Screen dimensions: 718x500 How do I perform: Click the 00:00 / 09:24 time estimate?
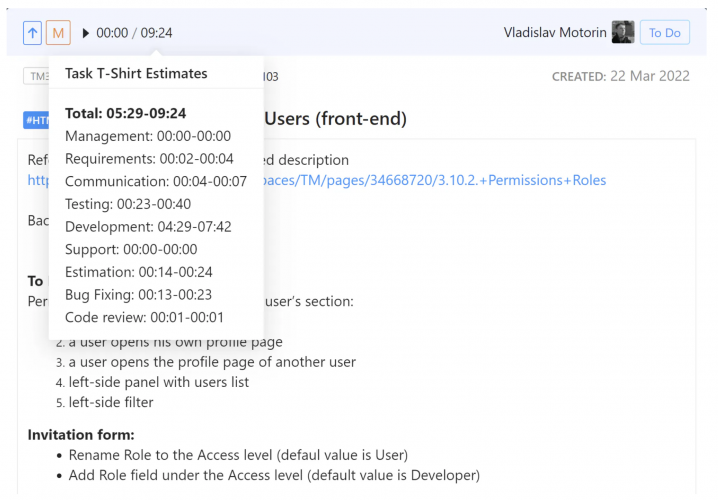tap(134, 33)
